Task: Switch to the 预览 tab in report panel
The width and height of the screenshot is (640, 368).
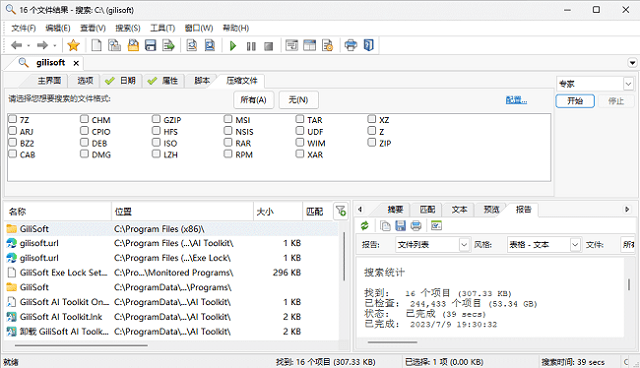Action: point(491,210)
